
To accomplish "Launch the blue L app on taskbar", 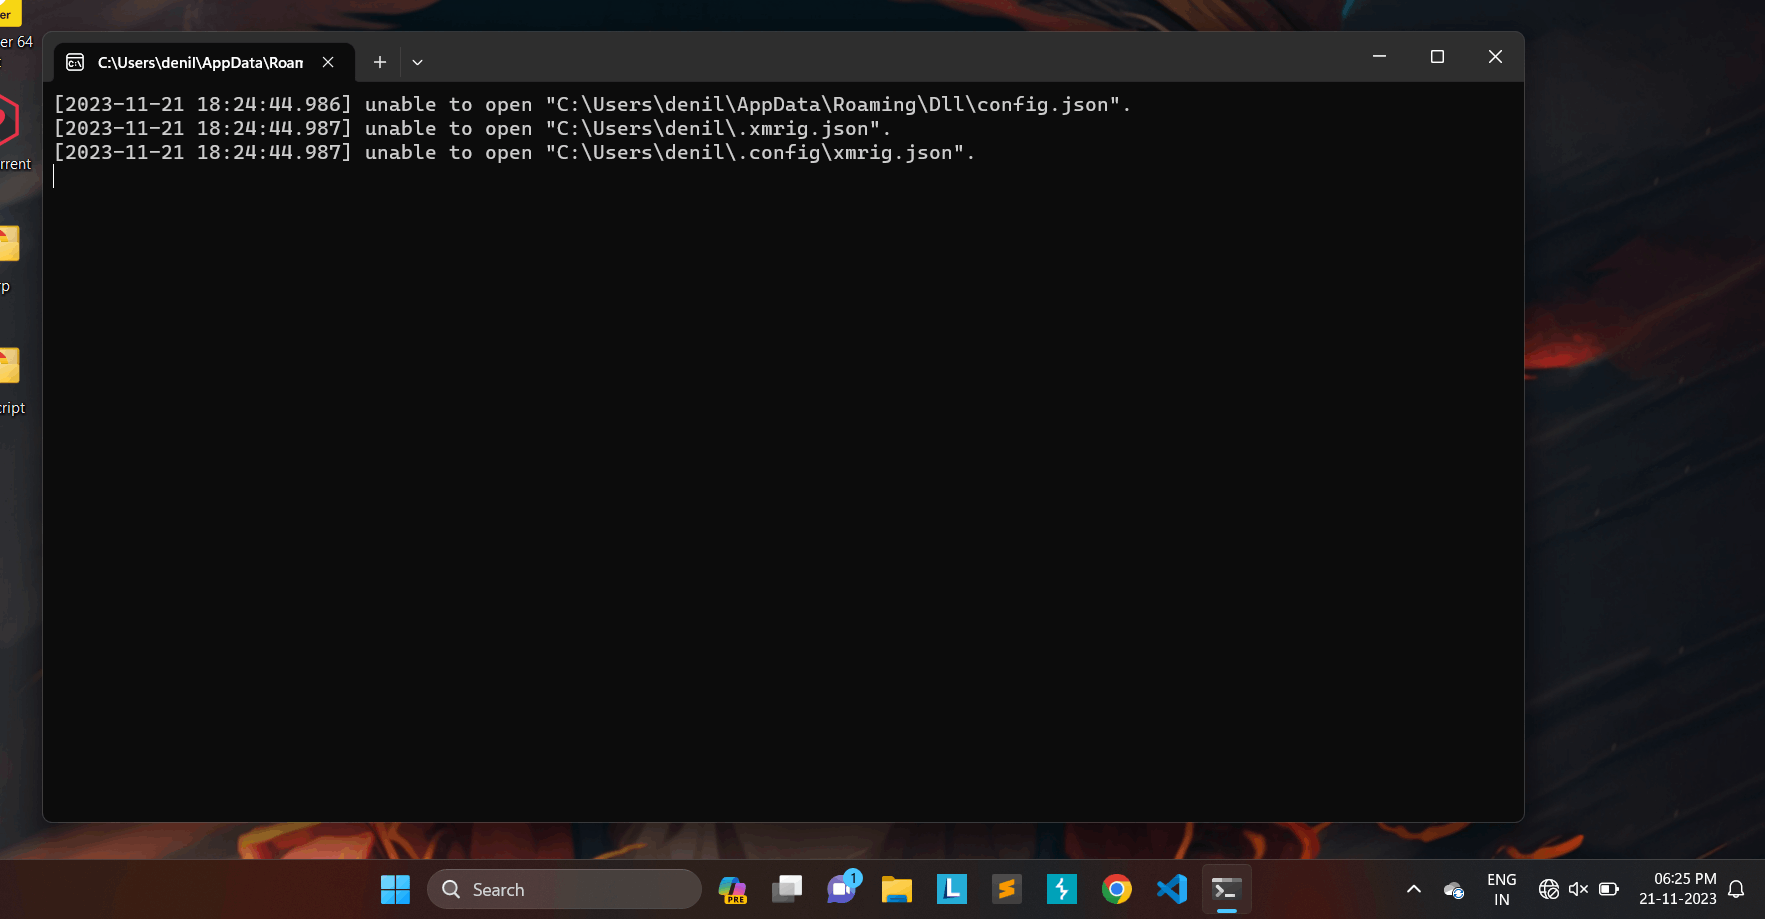I will [x=952, y=889].
